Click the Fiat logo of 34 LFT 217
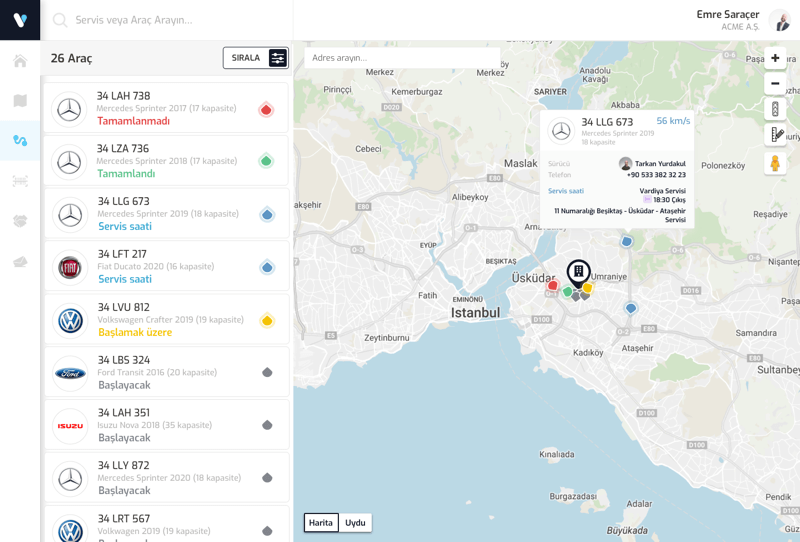Screen dimensions: 800x542 70,267
